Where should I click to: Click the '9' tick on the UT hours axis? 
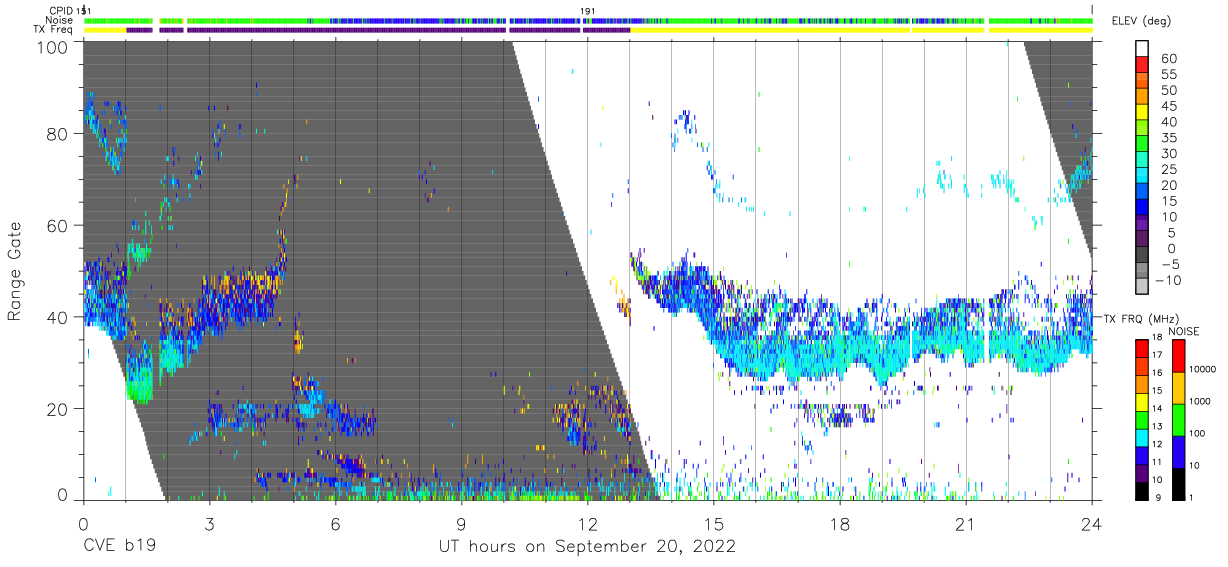[461, 525]
